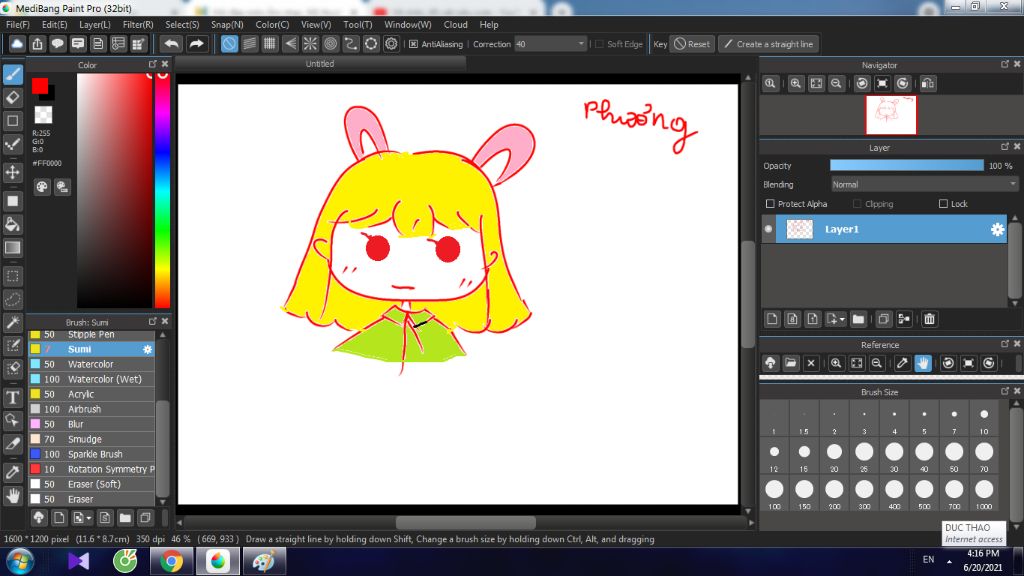Open Layer1 settings gear

(x=997, y=229)
